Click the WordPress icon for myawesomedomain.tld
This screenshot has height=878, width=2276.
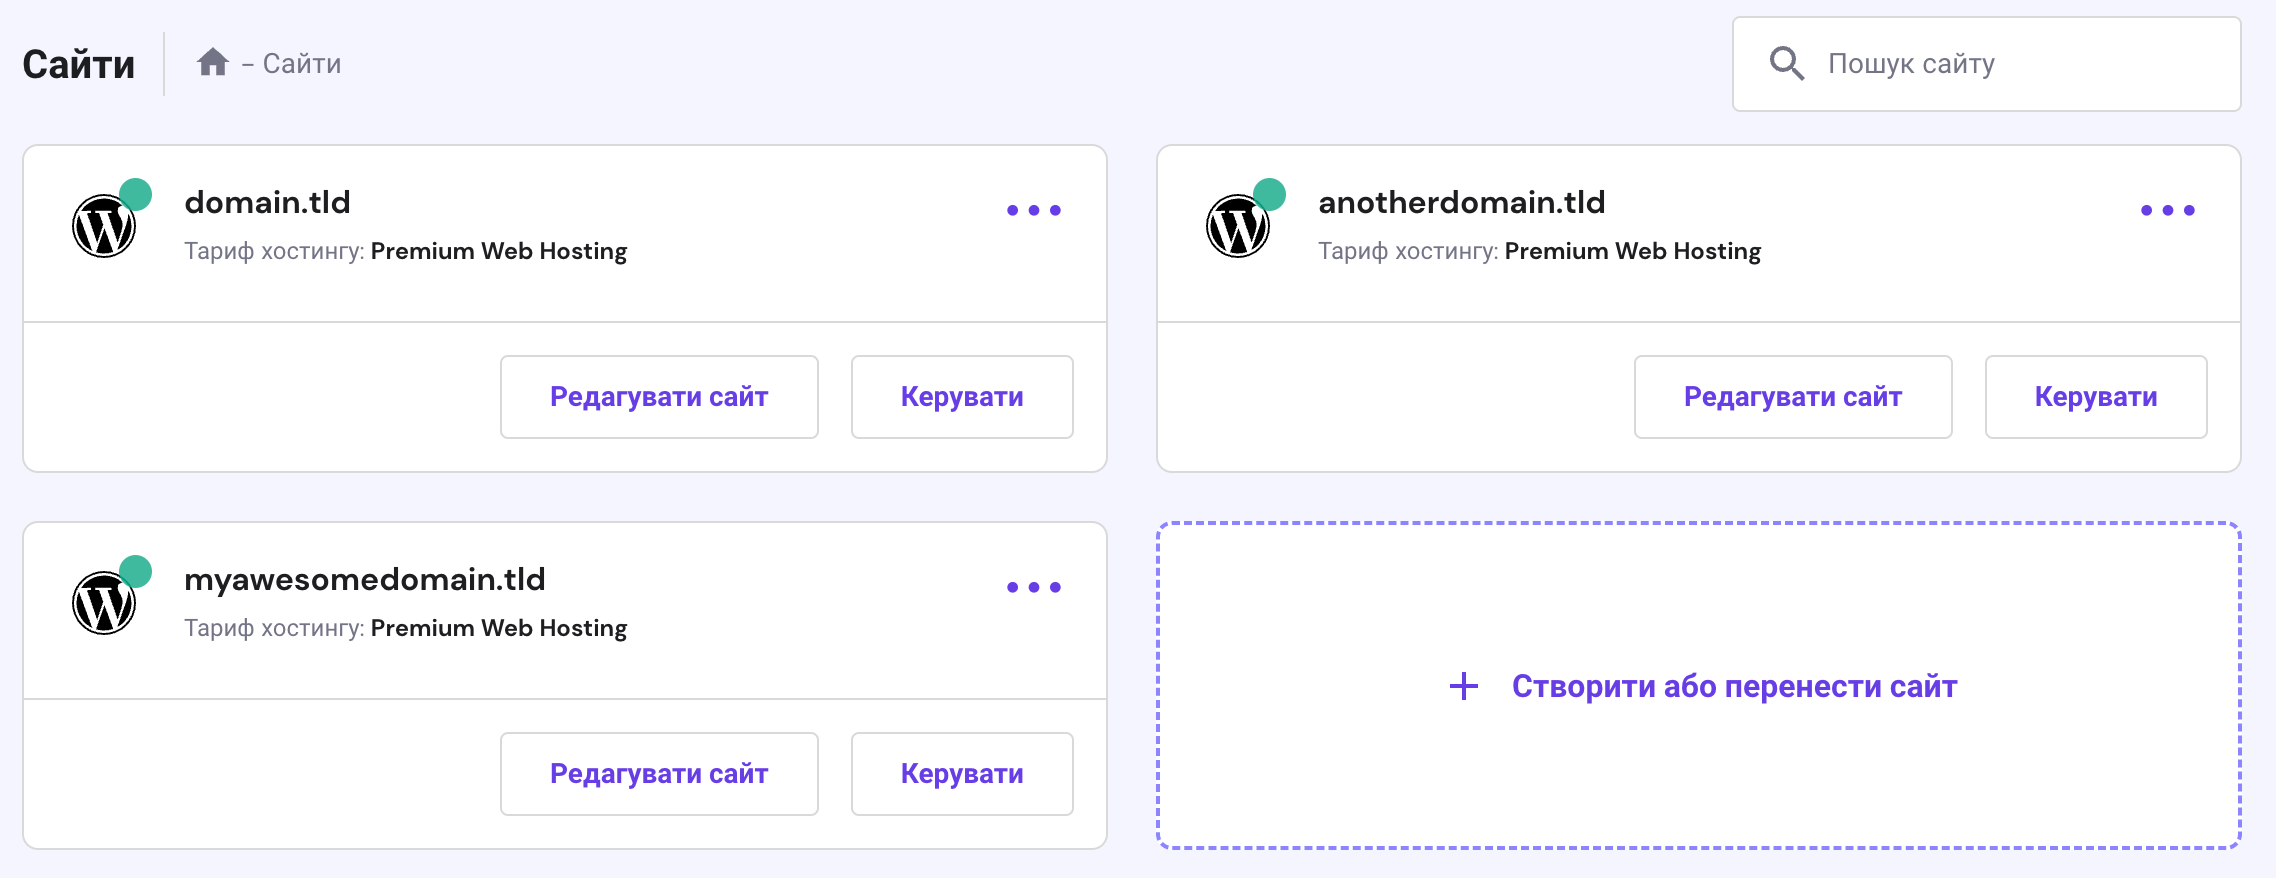[104, 603]
